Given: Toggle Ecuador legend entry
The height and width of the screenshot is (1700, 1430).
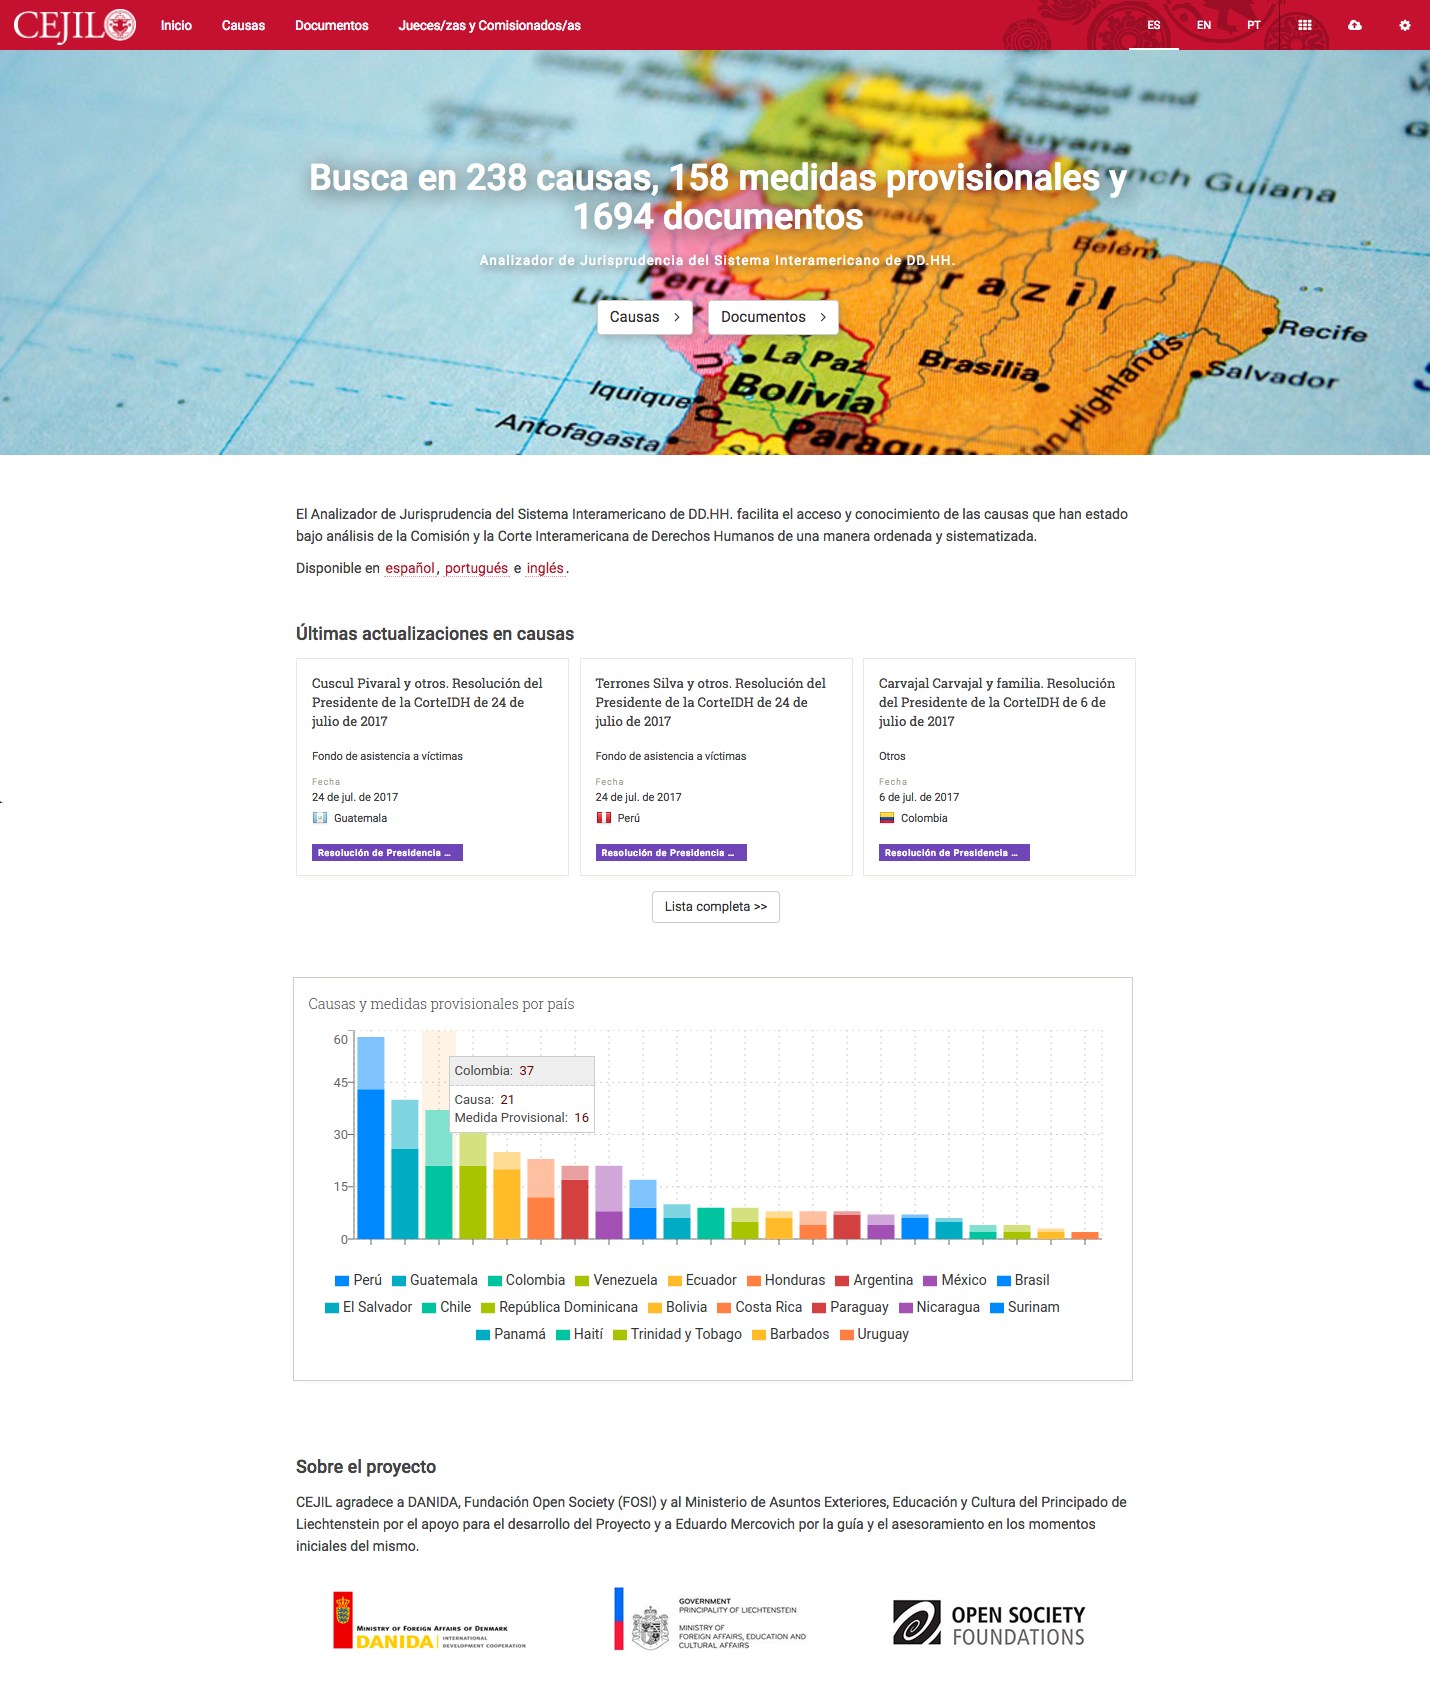Looking at the screenshot, I should [702, 1280].
